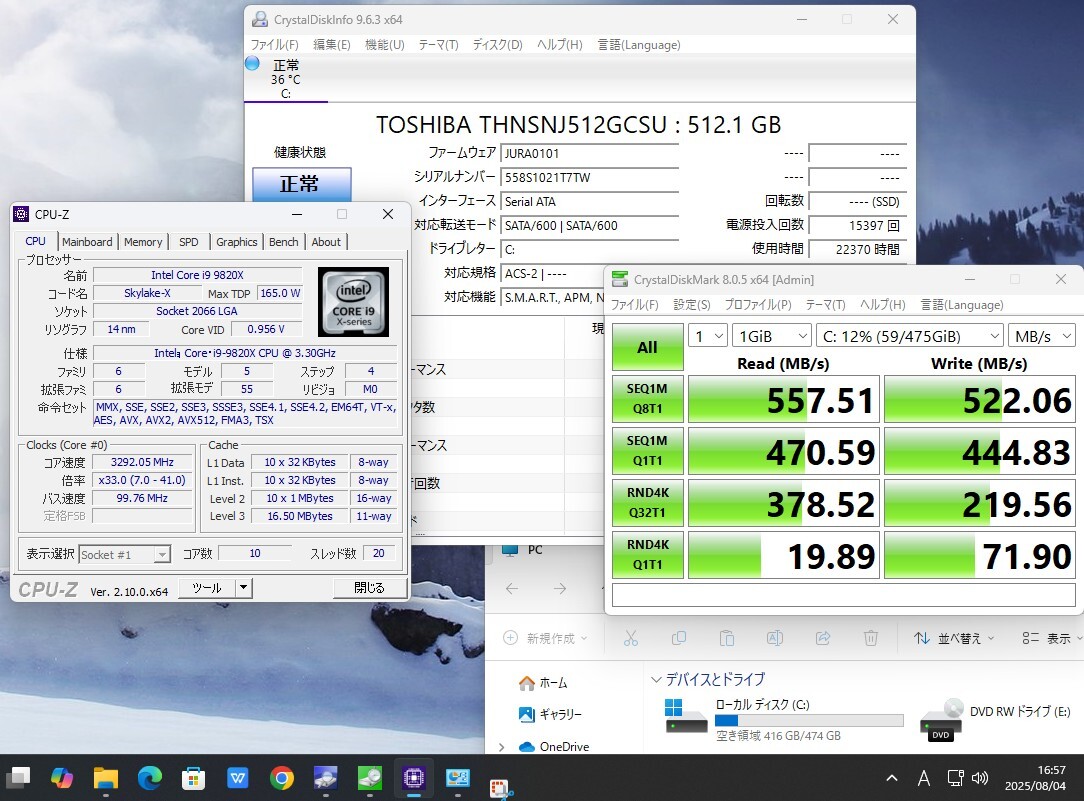Switch to CPU-Z's Mainboard tab
The width and height of the screenshot is (1084, 801).
click(87, 242)
